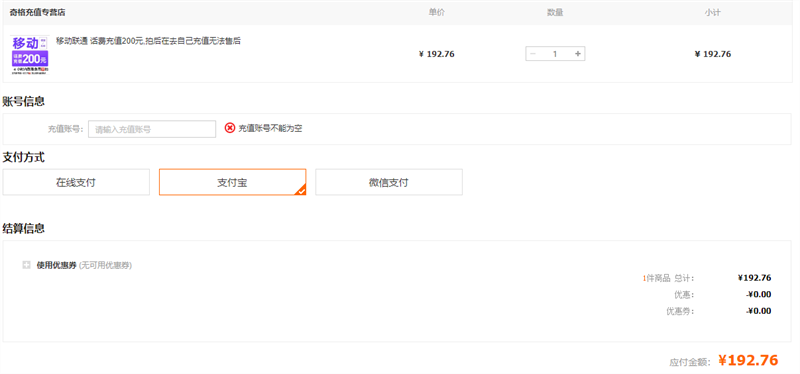
Task: Click the 小计 column header
Action: point(713,12)
